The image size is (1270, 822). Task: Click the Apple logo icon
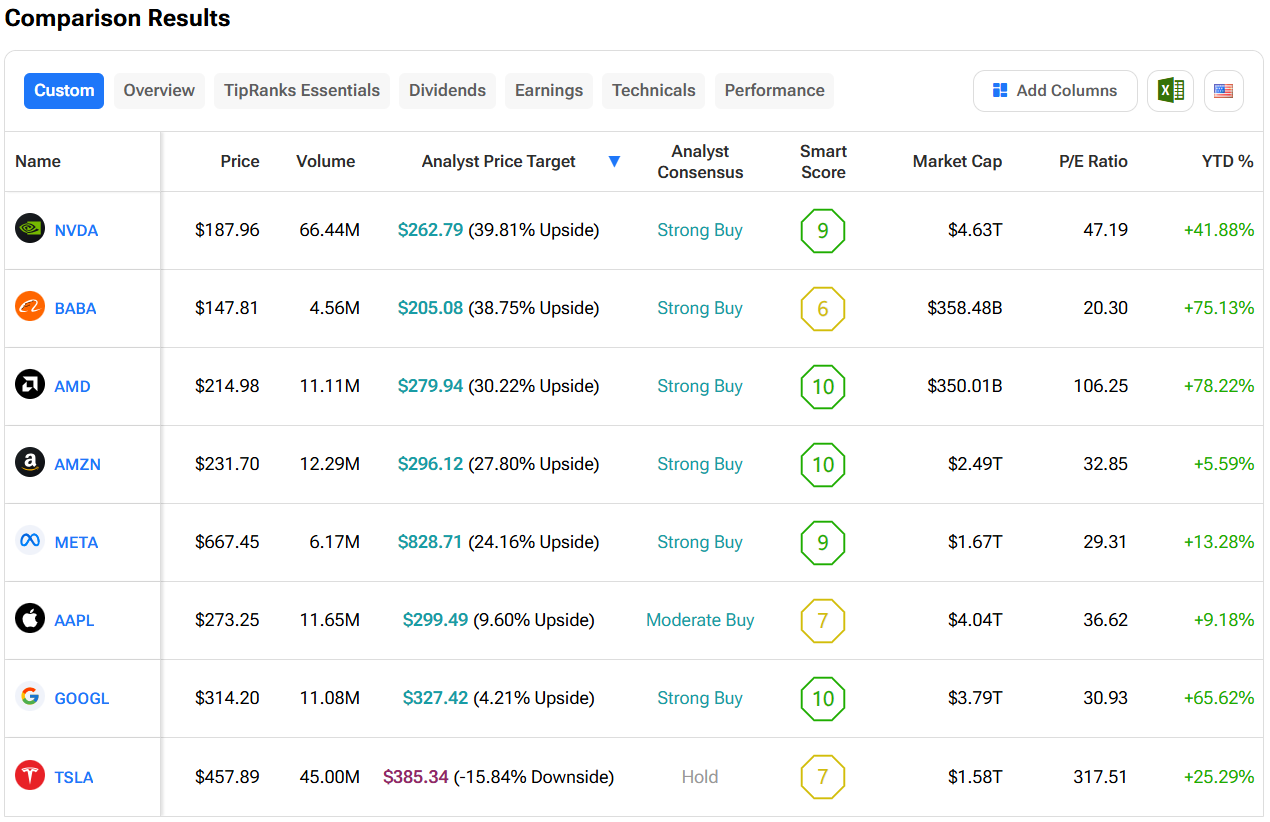(30, 619)
